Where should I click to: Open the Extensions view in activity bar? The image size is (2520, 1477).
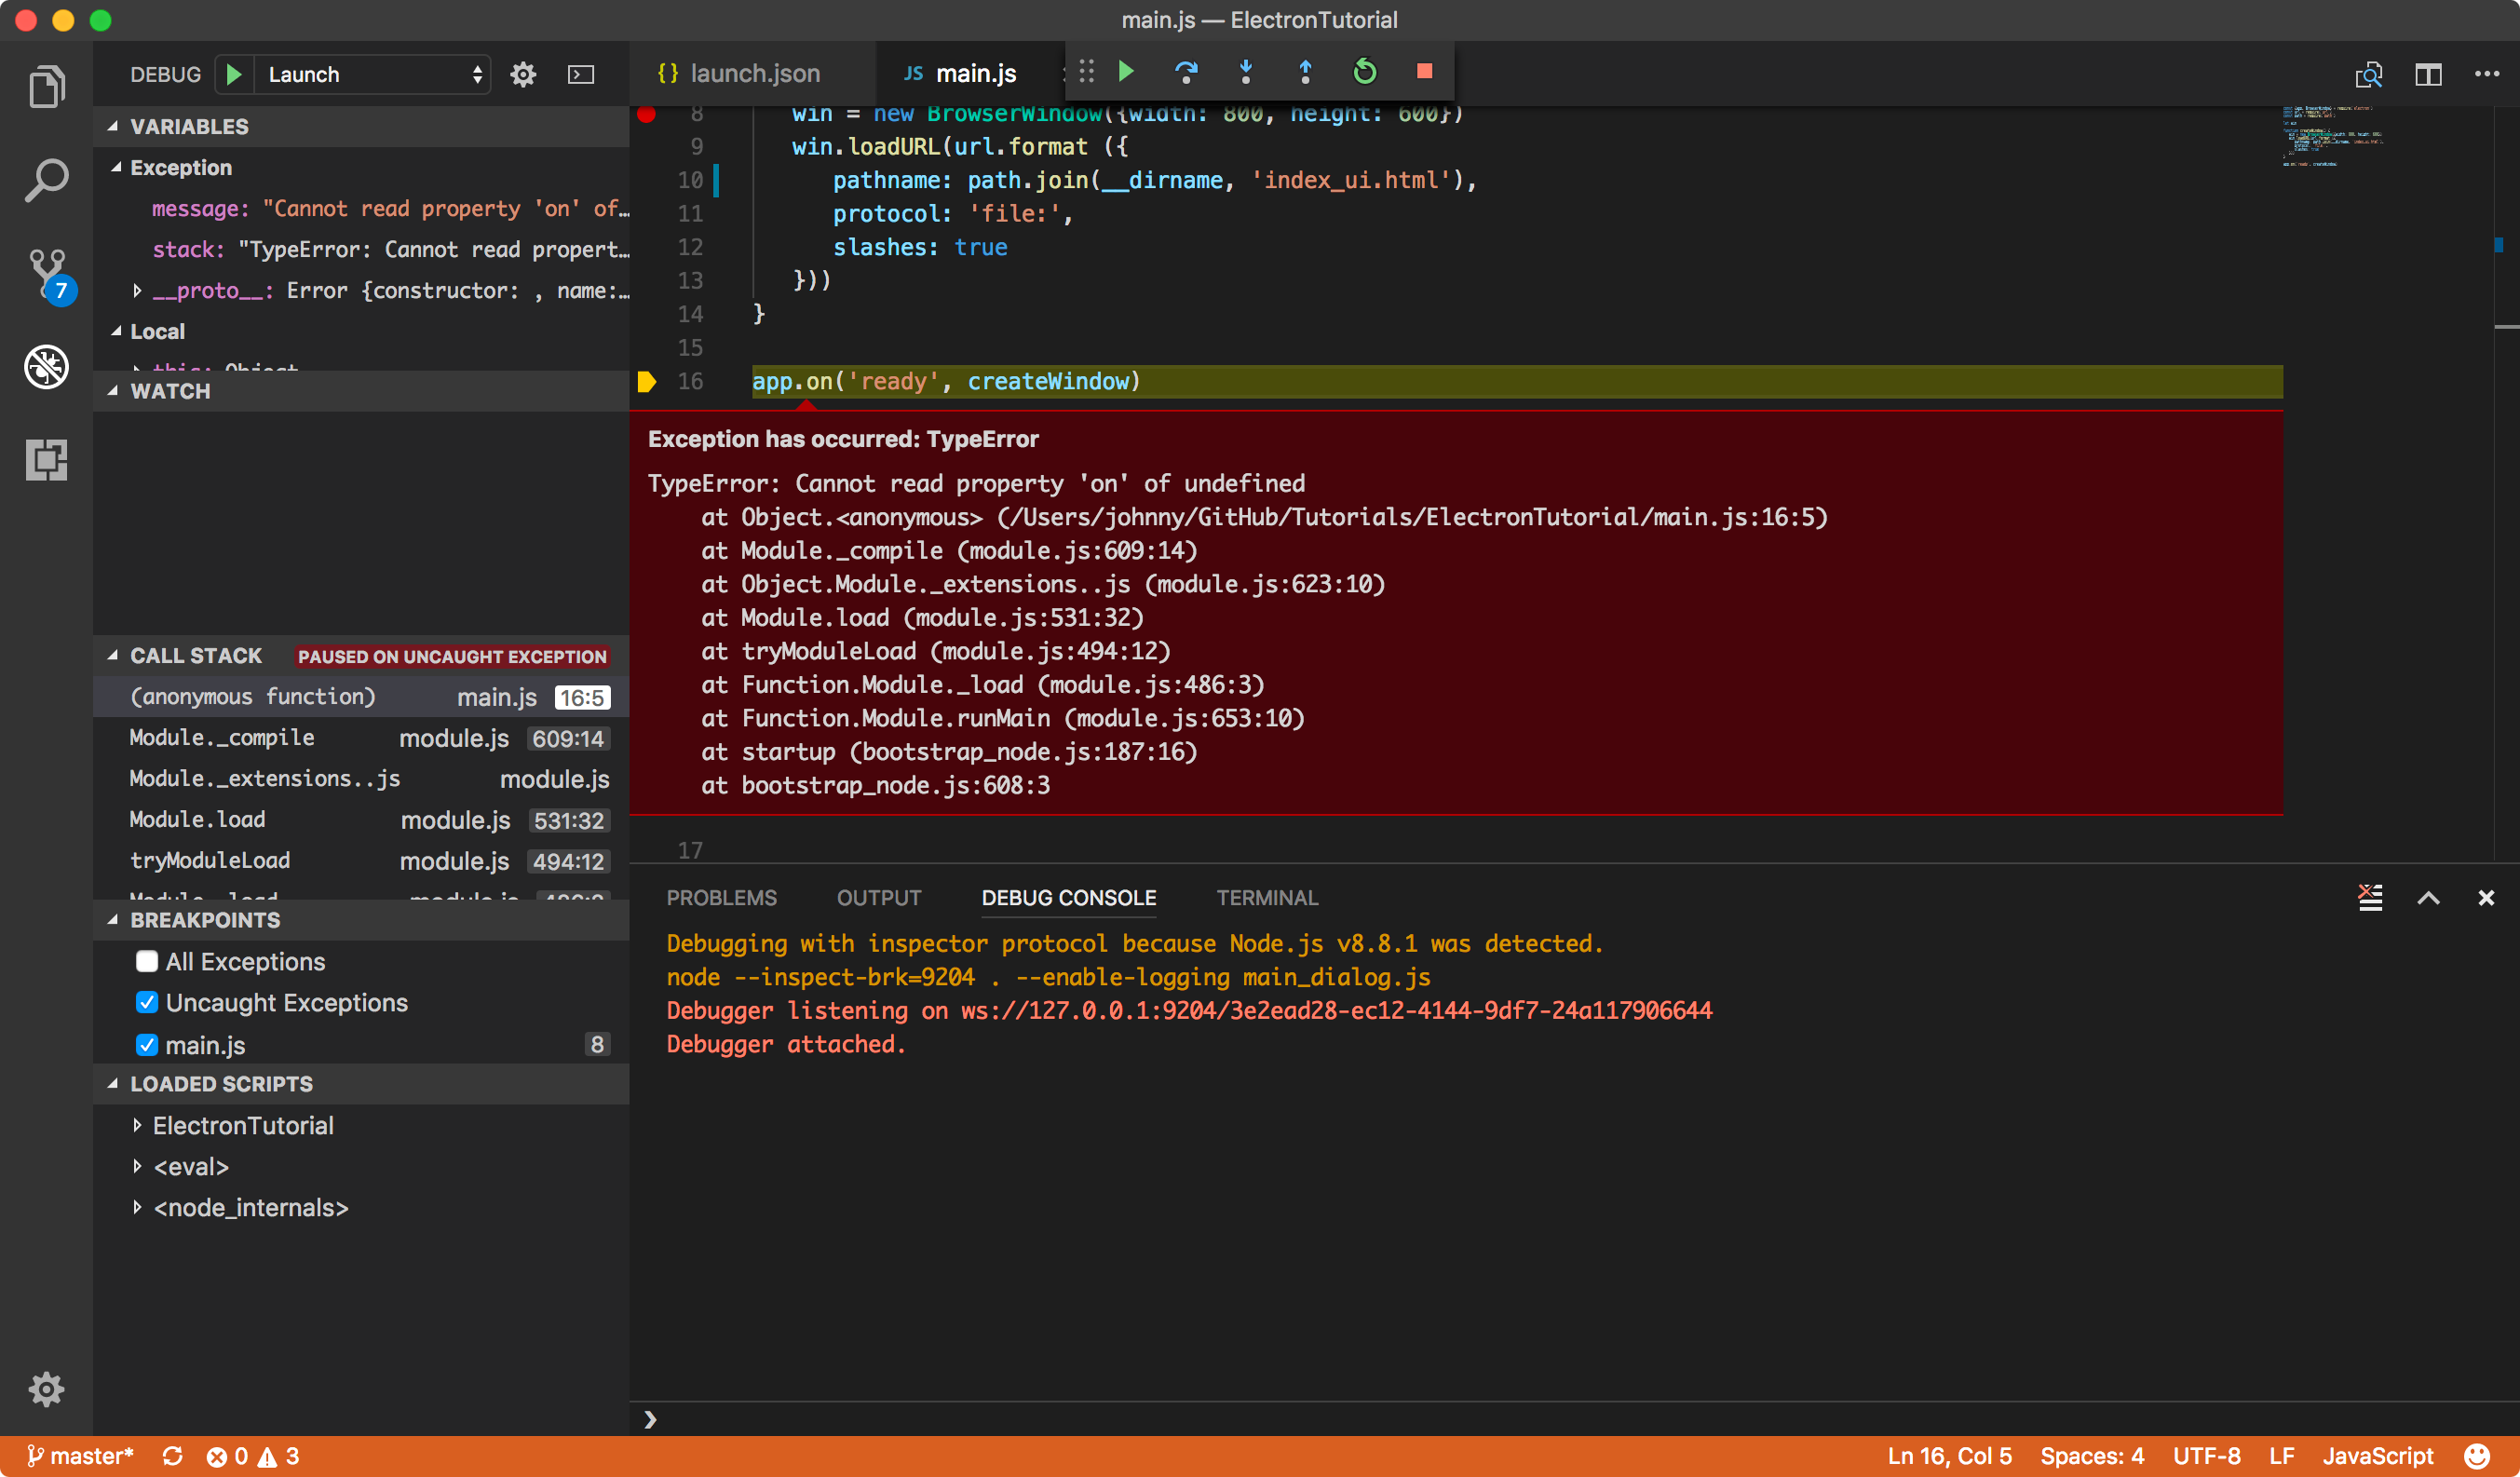[x=46, y=459]
